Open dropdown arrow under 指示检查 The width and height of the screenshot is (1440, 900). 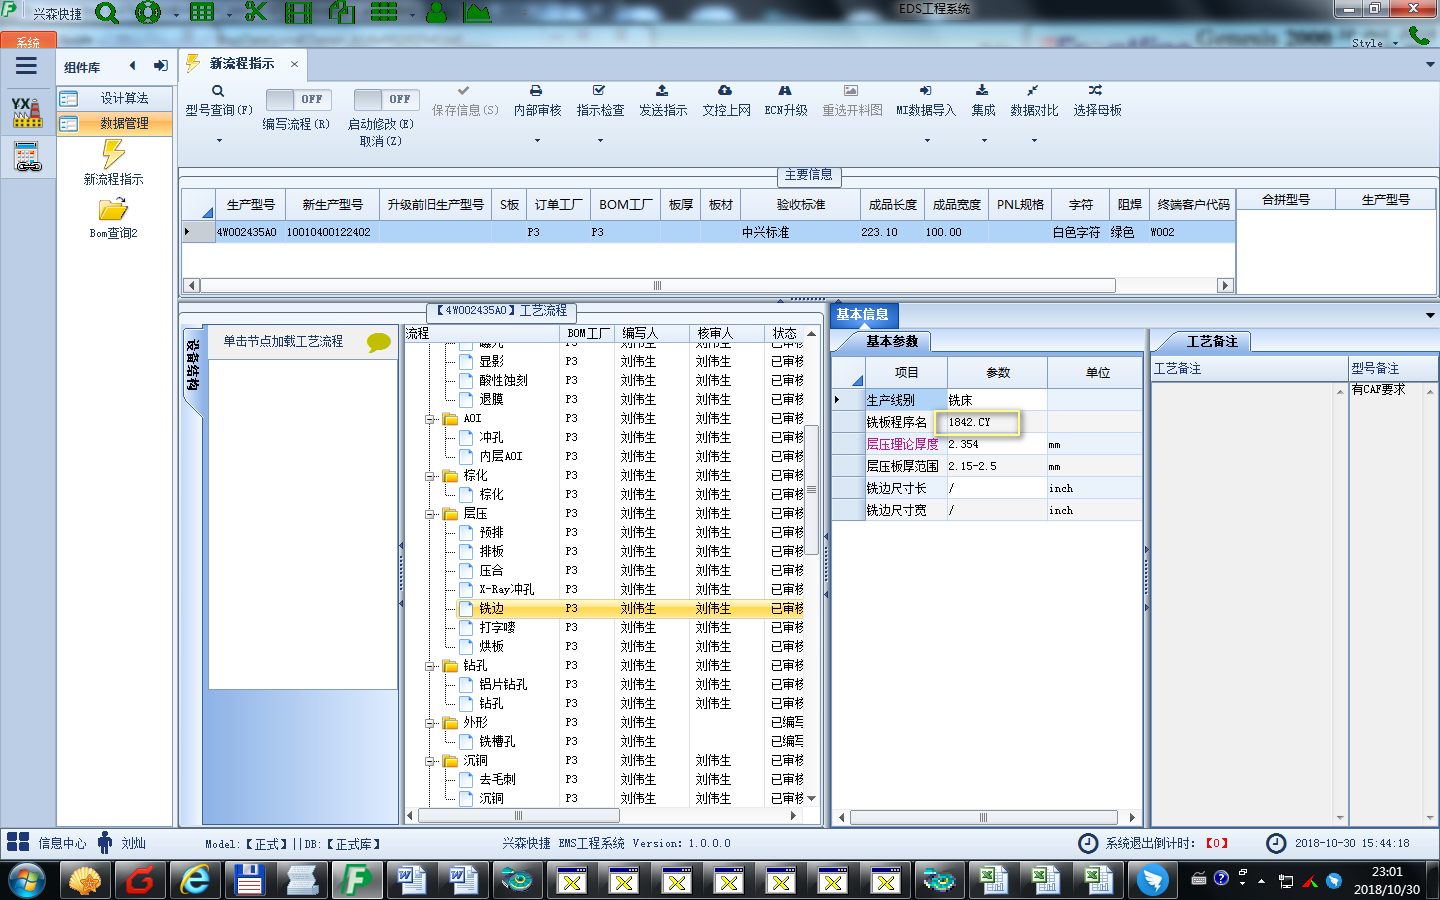coord(600,140)
